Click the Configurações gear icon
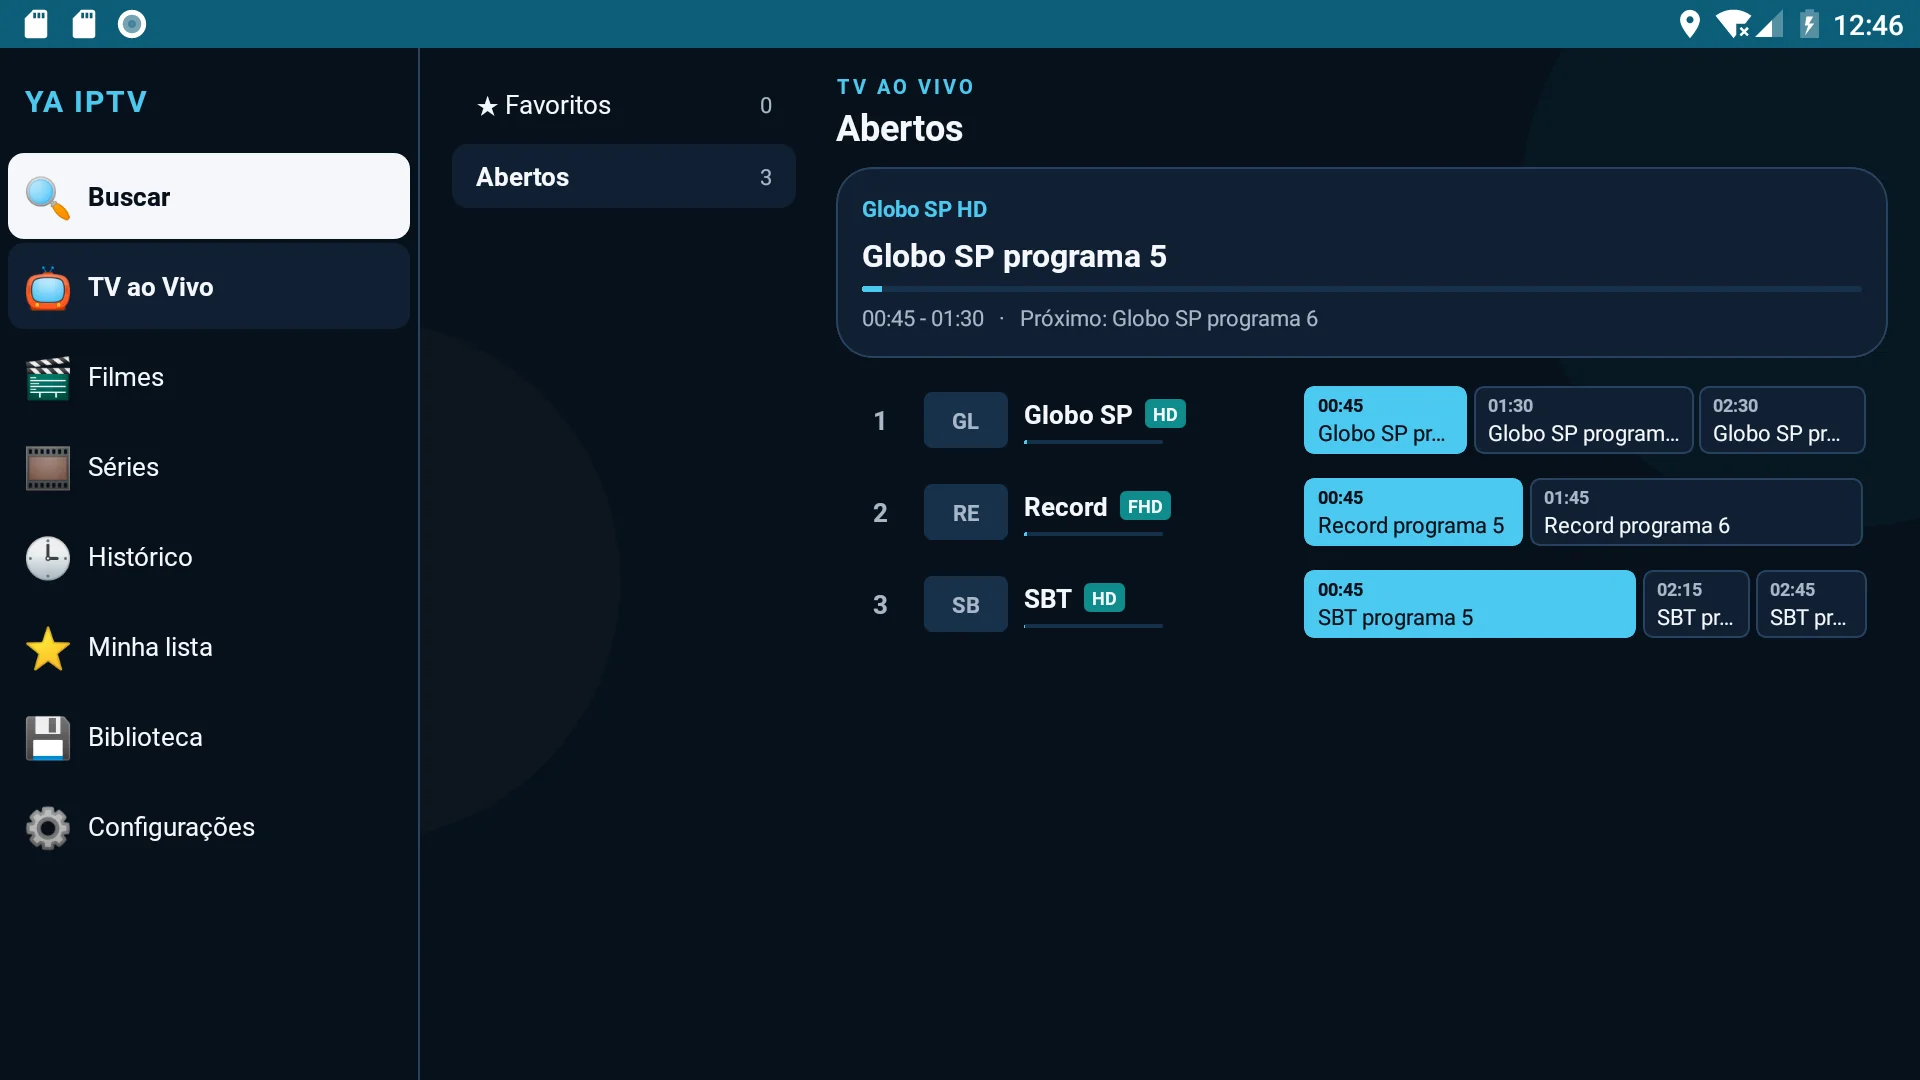This screenshot has height=1080, width=1920. click(x=47, y=827)
